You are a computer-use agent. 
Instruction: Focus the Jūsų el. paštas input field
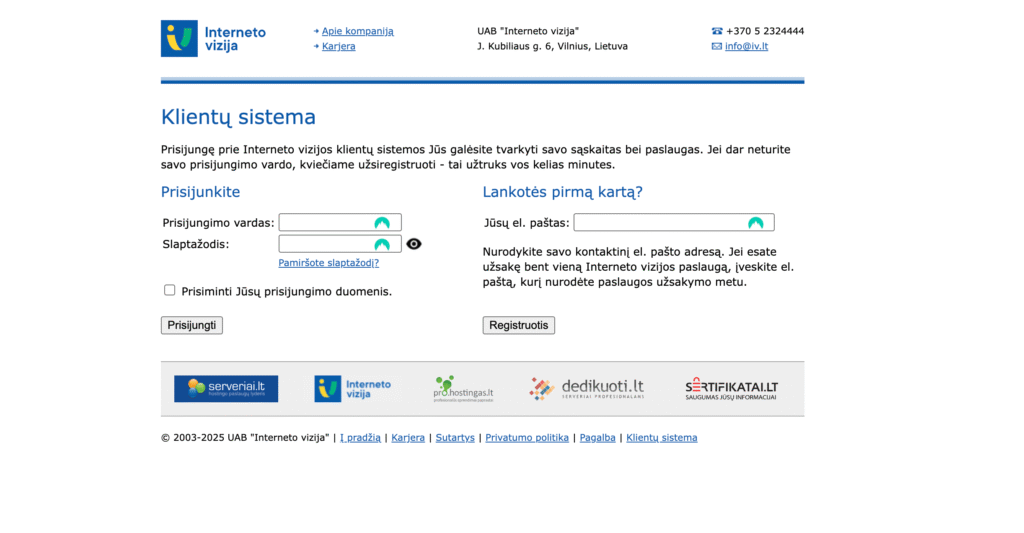674,223
